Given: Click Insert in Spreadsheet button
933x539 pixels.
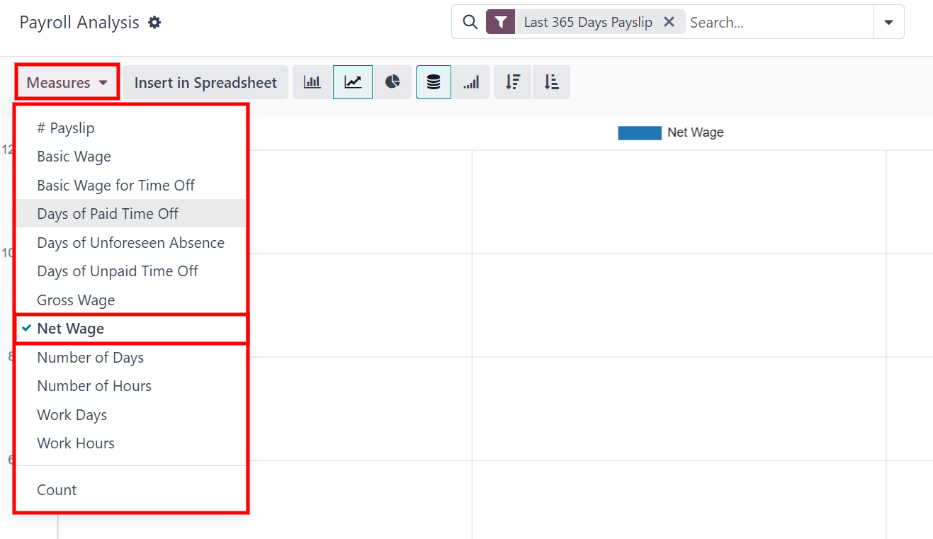Looking at the screenshot, I should click(206, 82).
